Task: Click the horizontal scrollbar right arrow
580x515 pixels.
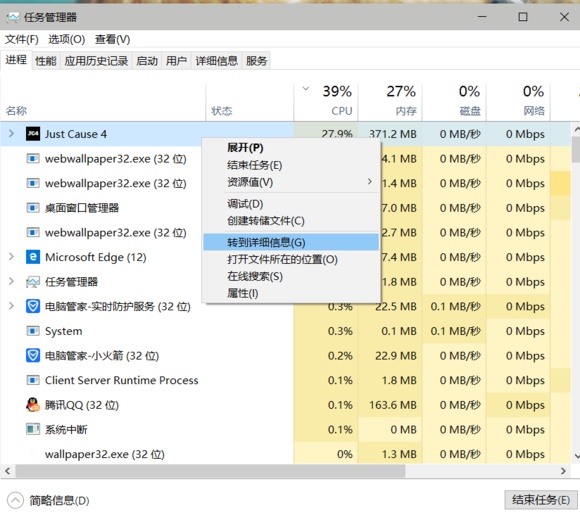Action: tap(563, 471)
